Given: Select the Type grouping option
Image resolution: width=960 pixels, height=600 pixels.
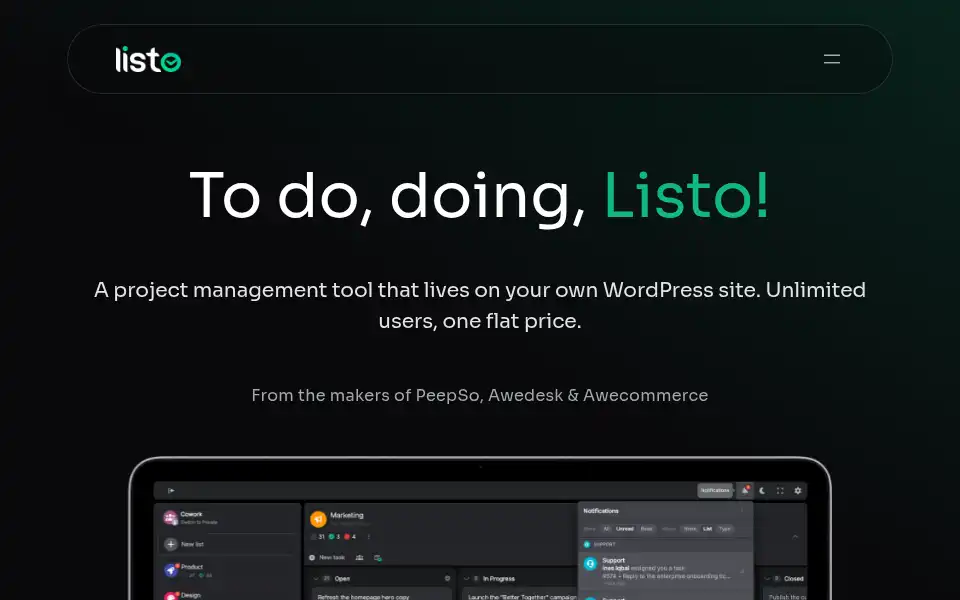Looking at the screenshot, I should (x=725, y=529).
